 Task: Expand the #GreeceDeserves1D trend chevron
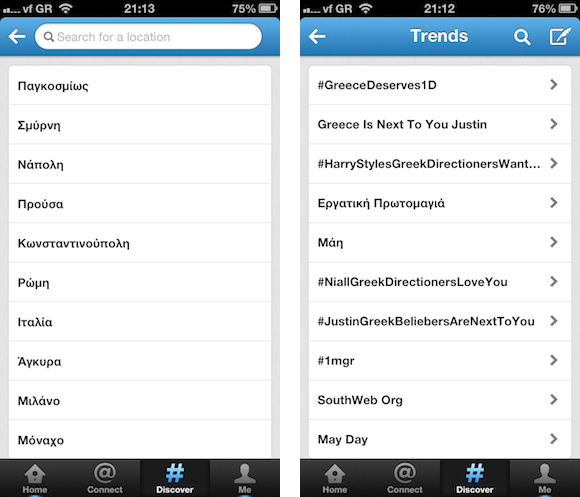(x=553, y=85)
